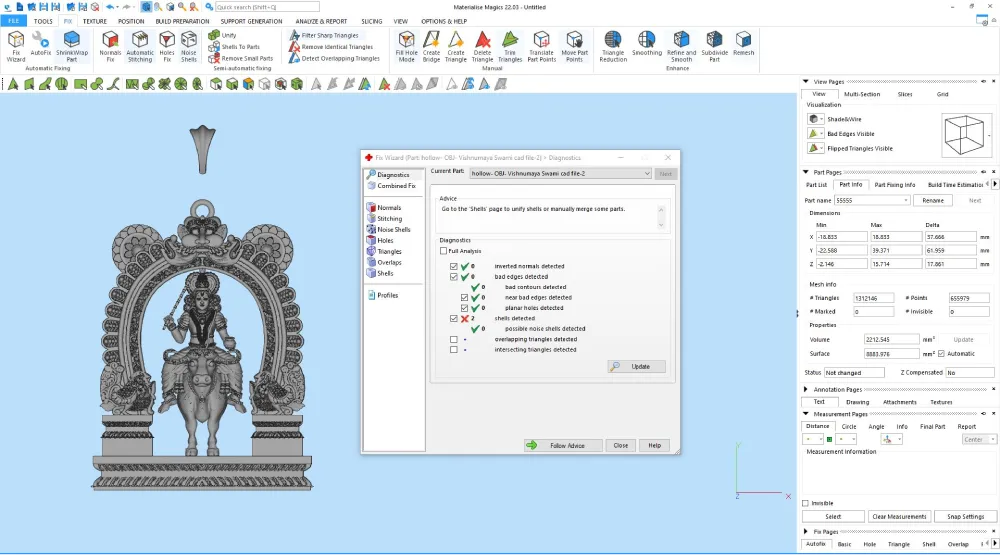Screen dimensions: 1000x555
Task: Click Shells To Parts
Action: pos(234,47)
